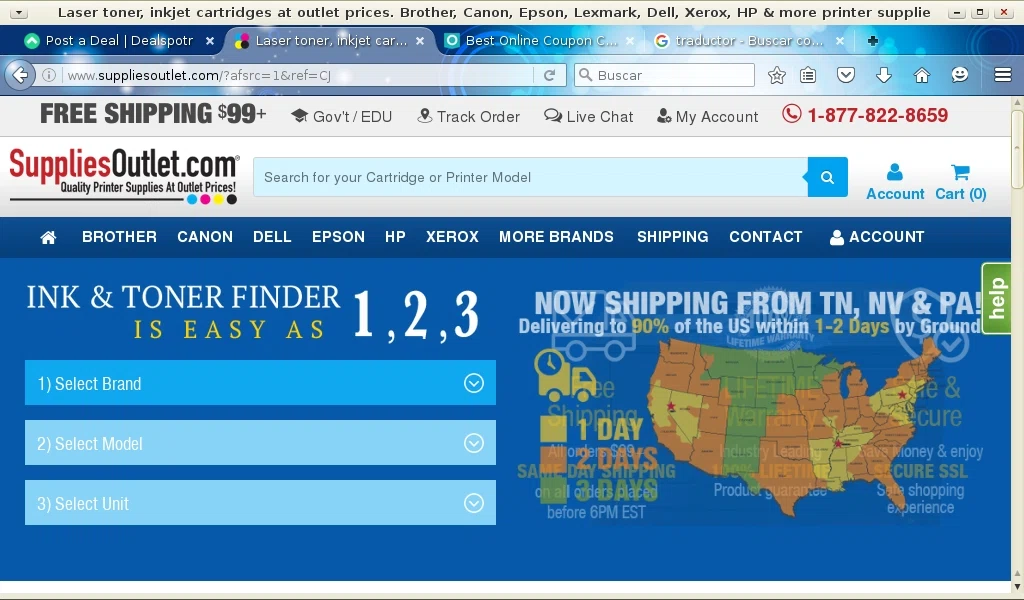This screenshot has height=600, width=1024.
Task: Click the FREE SHIPPING $99+ banner
Action: pyautogui.click(x=153, y=114)
